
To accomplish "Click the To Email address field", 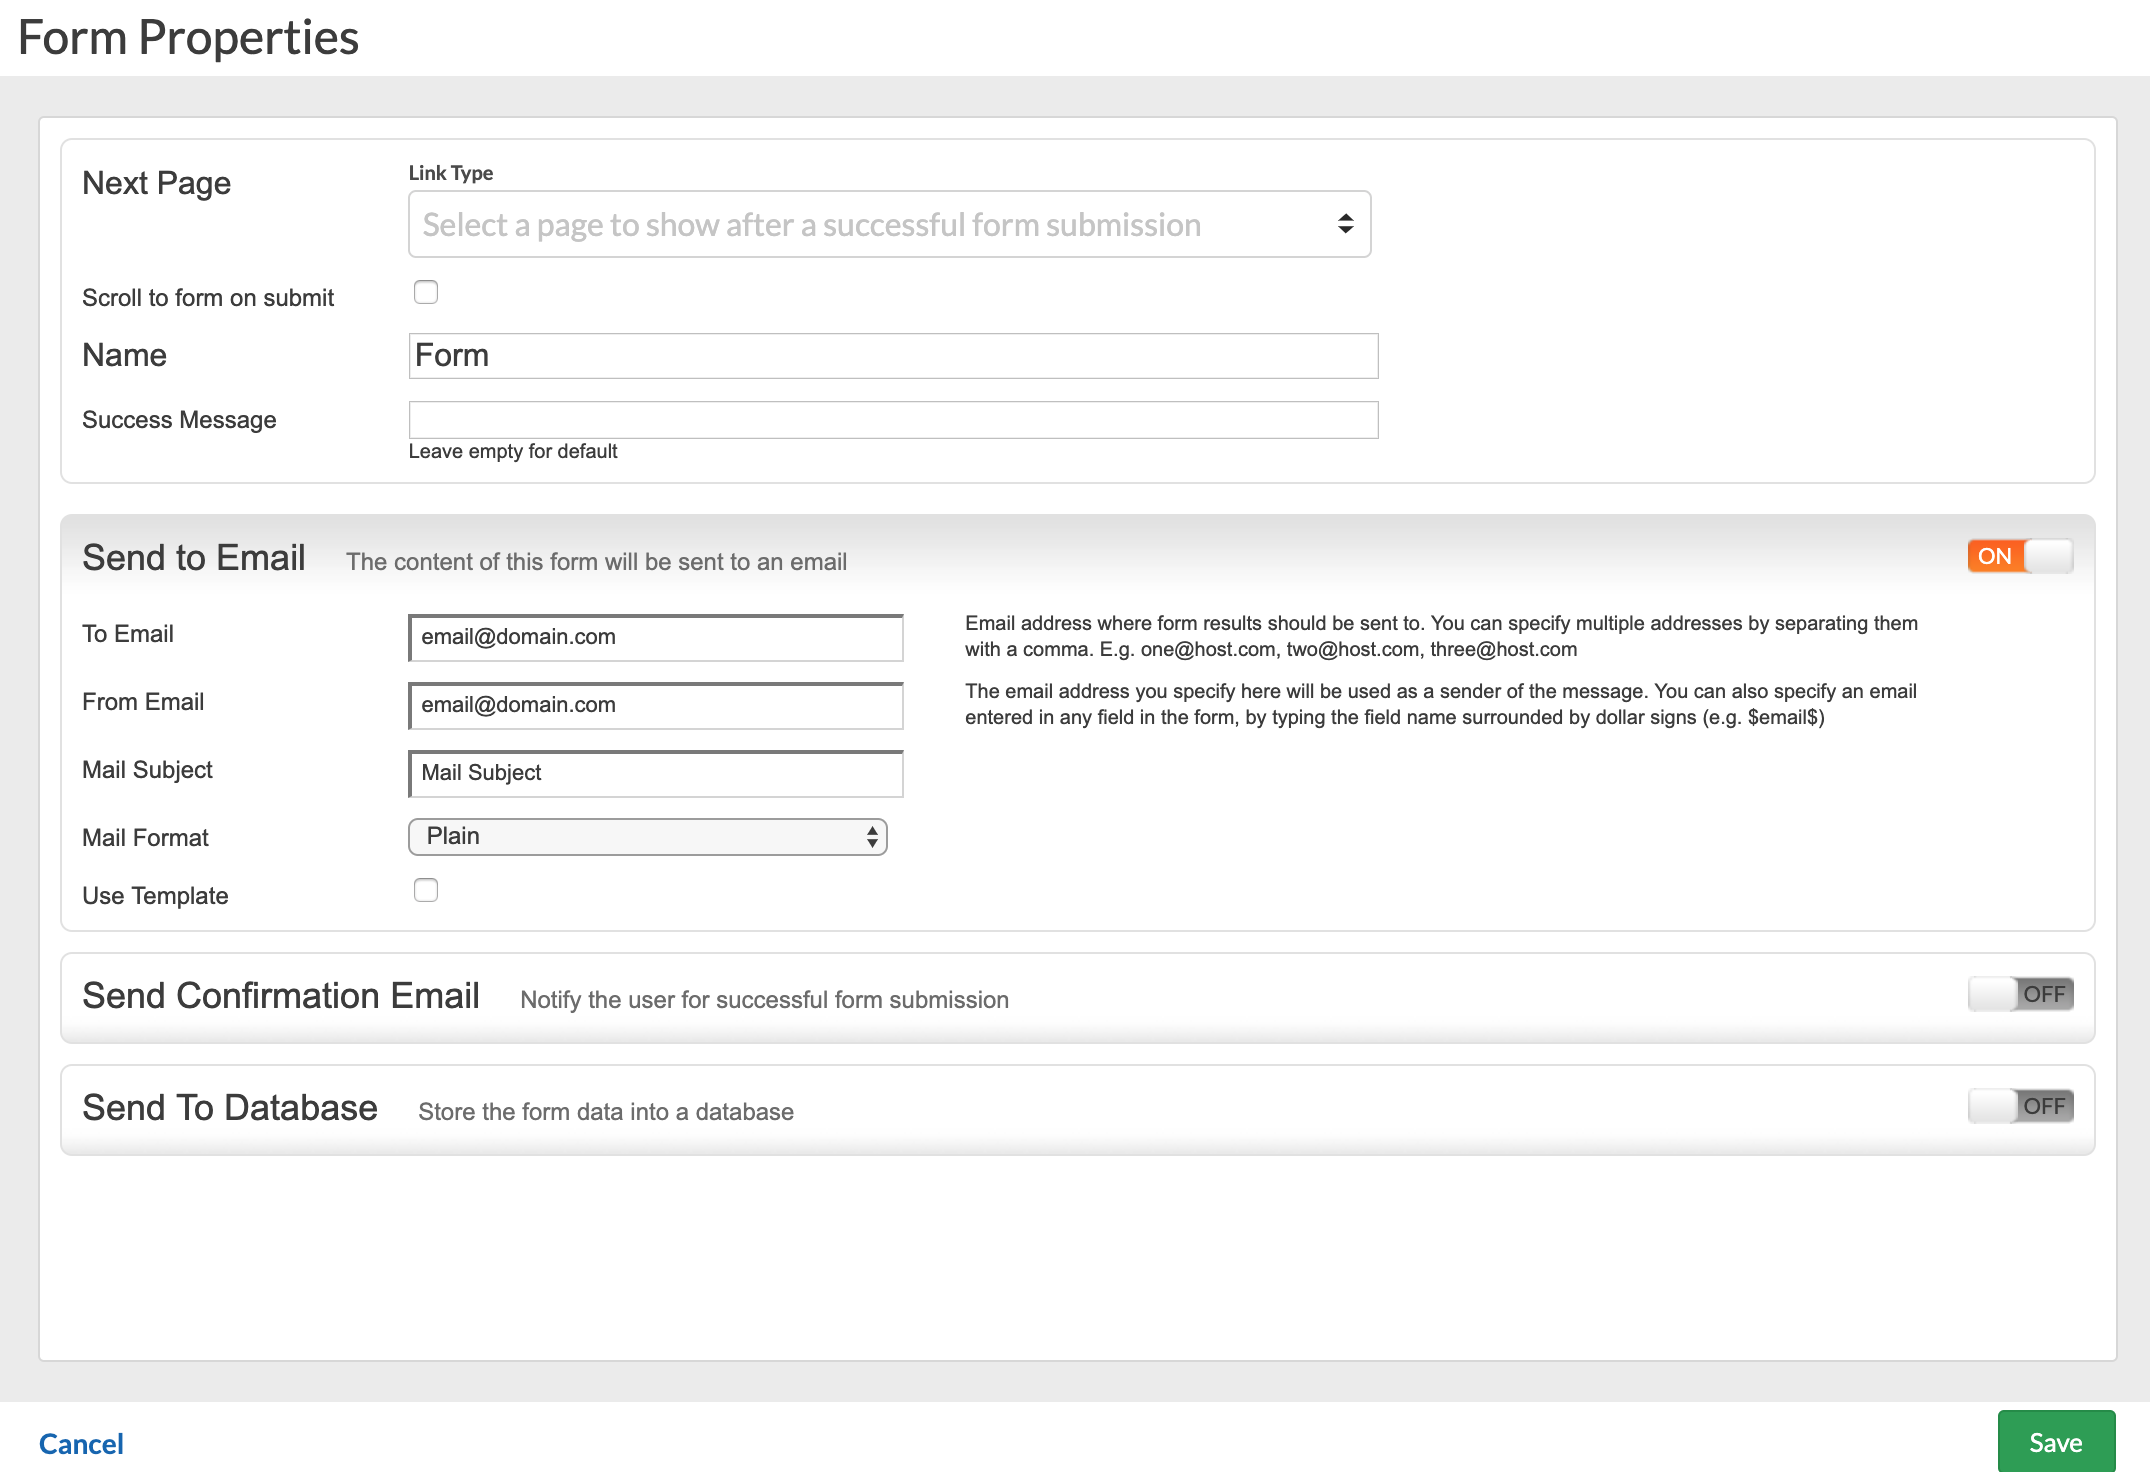I will tap(656, 638).
